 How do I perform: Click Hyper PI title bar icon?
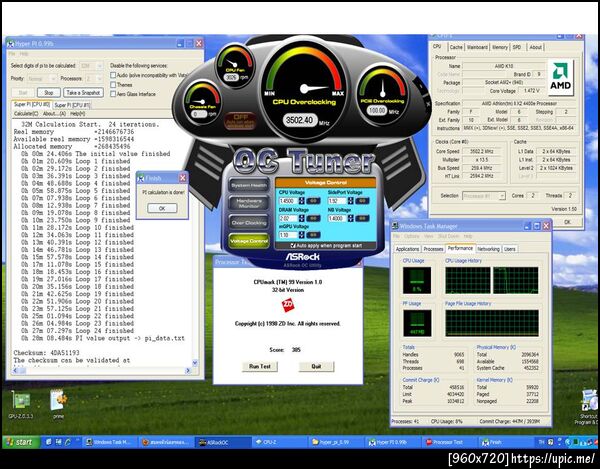[11, 44]
